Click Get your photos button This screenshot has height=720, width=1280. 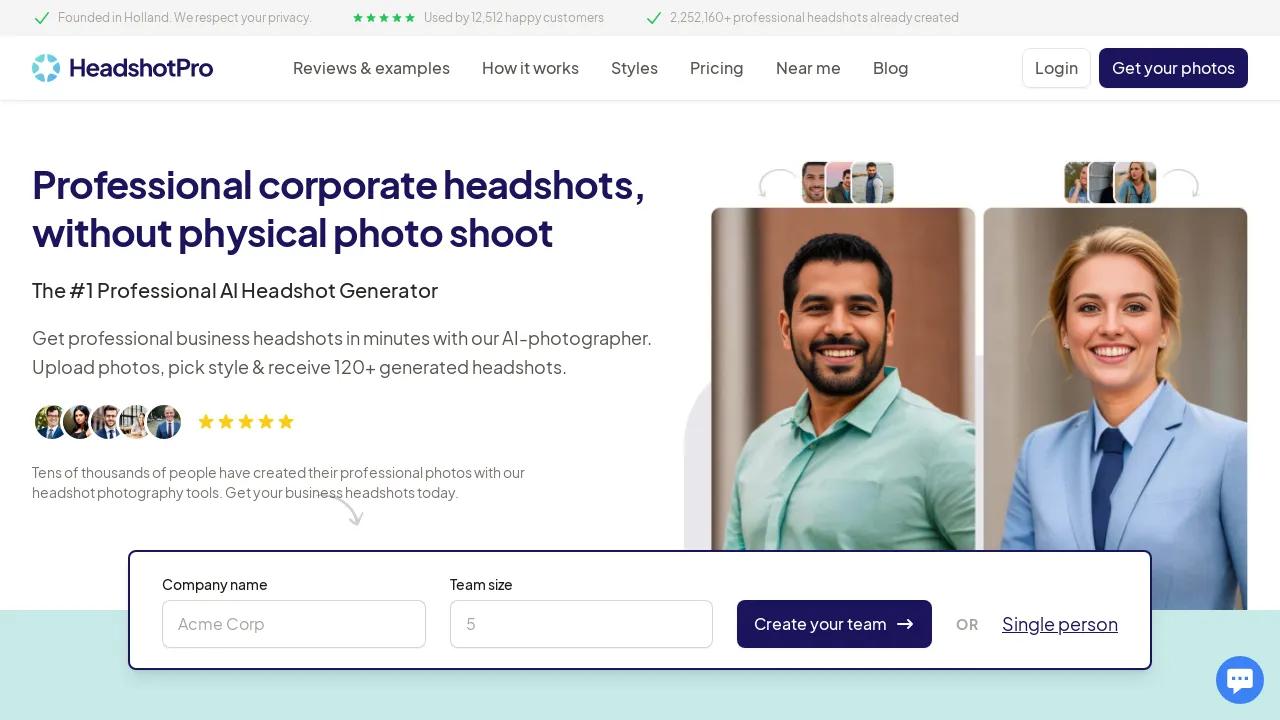pos(1173,68)
